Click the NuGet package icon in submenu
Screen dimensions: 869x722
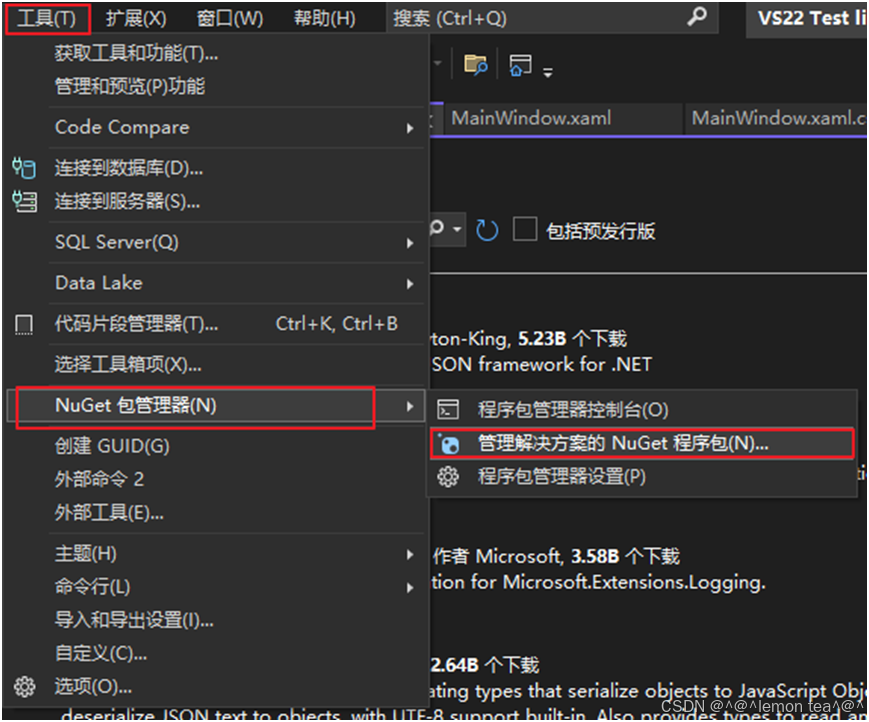click(448, 443)
